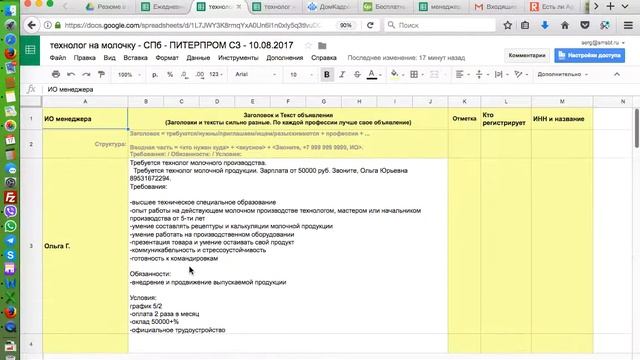The image size is (640, 360).
Task: Open the Дополнительно toolbar dropdown
Action: click(562, 74)
